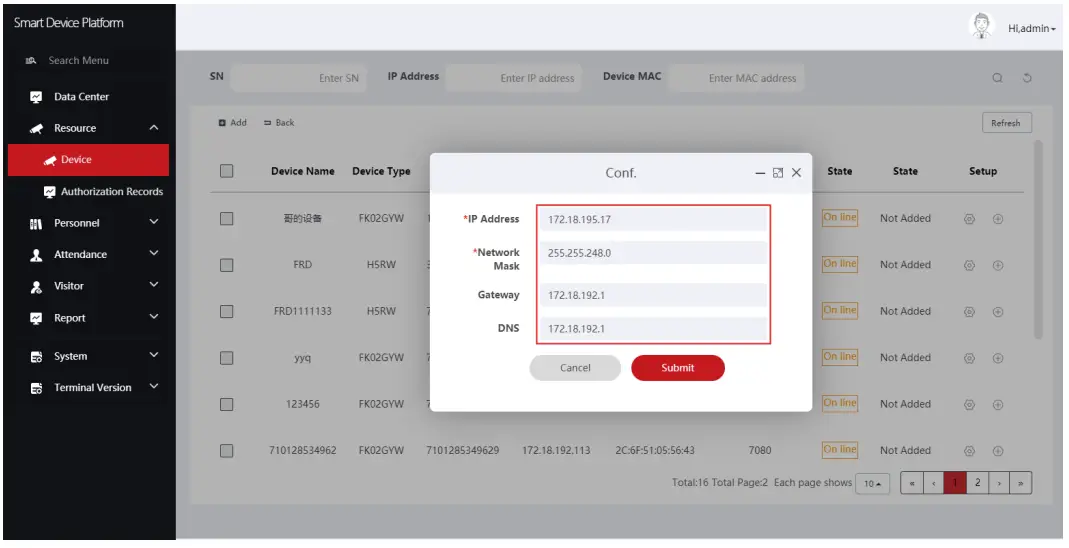Expand the Terminal Version menu chevron
The height and width of the screenshot is (548, 1069).
click(154, 386)
